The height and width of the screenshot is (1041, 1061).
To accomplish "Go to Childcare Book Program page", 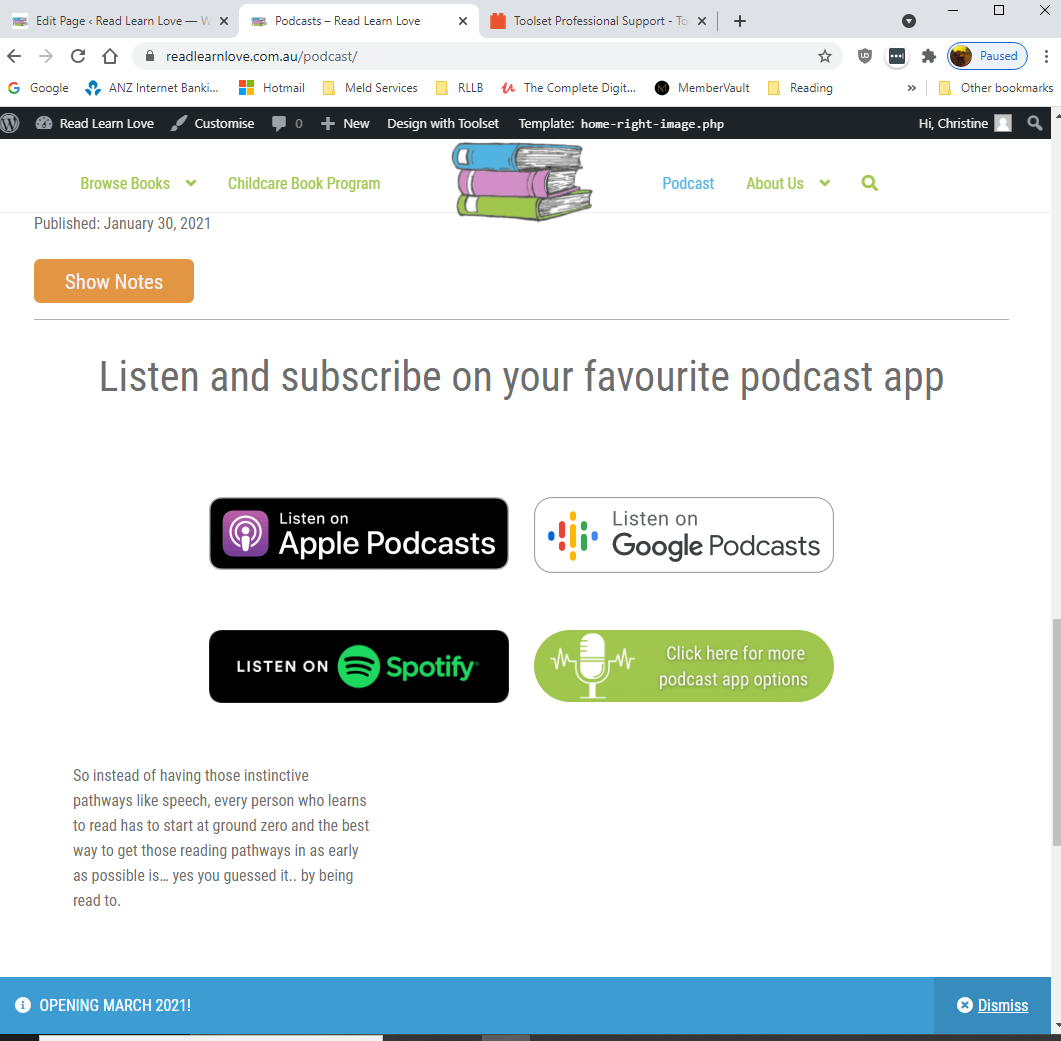I will (x=304, y=183).
